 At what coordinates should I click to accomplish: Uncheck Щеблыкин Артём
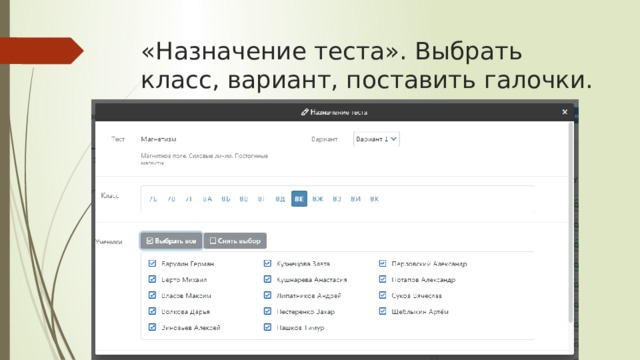(382, 311)
